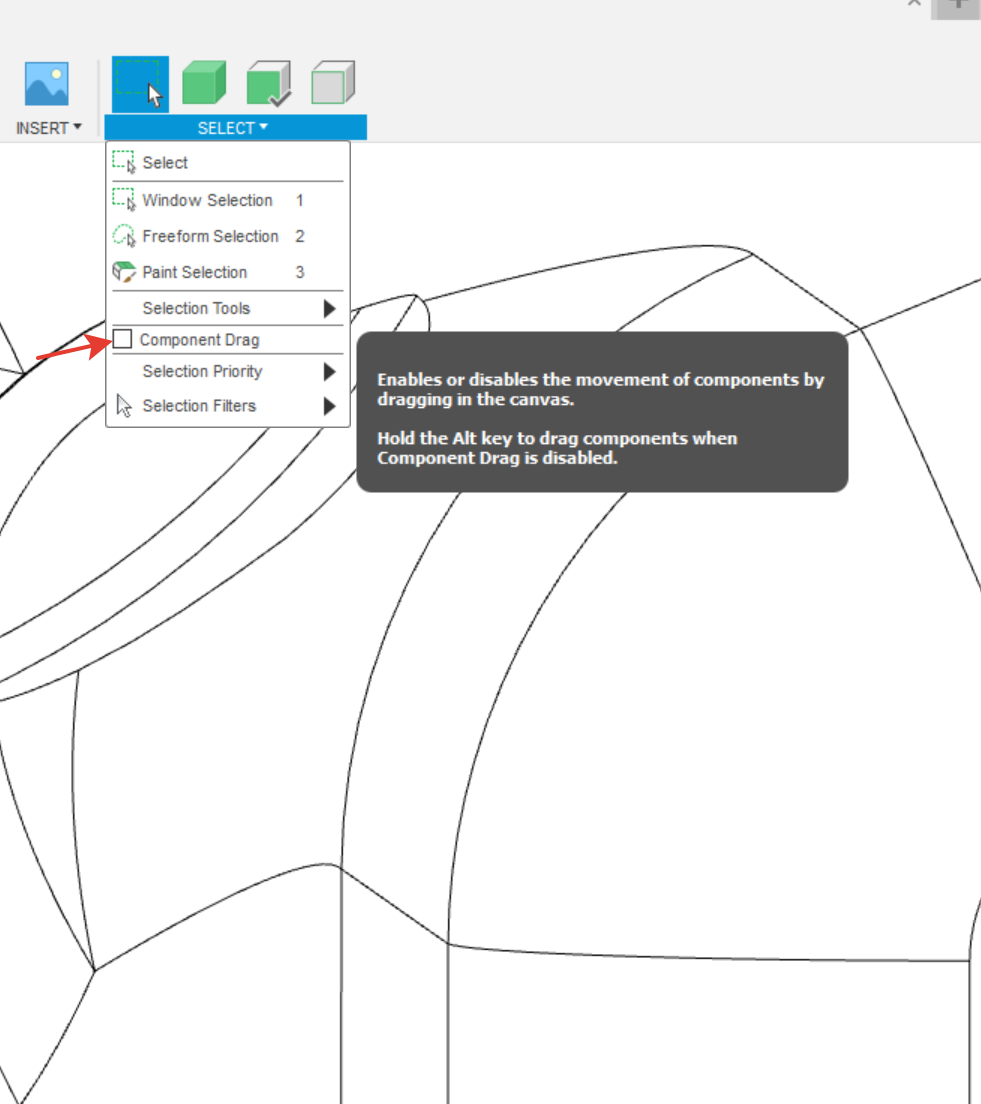The image size is (981, 1104).
Task: Click green cube with checkmark icon
Action: click(268, 83)
